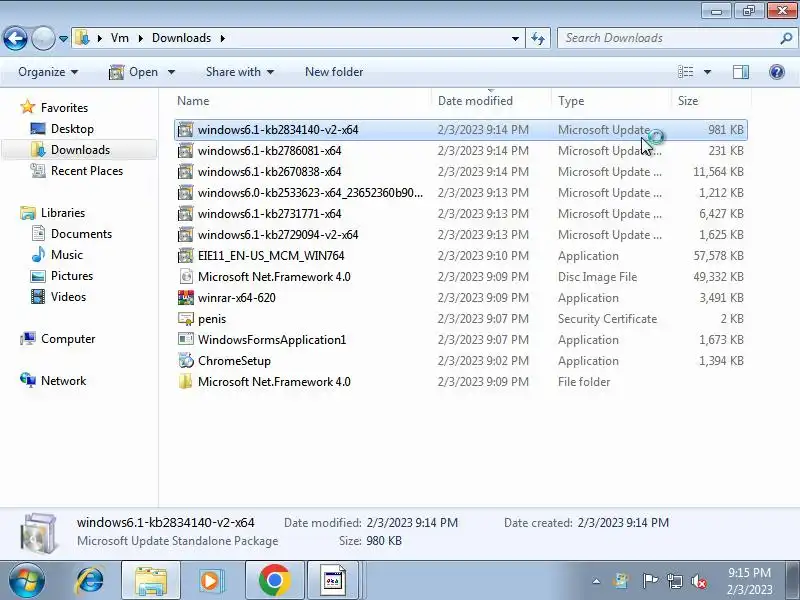Image resolution: width=800 pixels, height=600 pixels.
Task: Open the Help question mark icon
Action: point(777,72)
